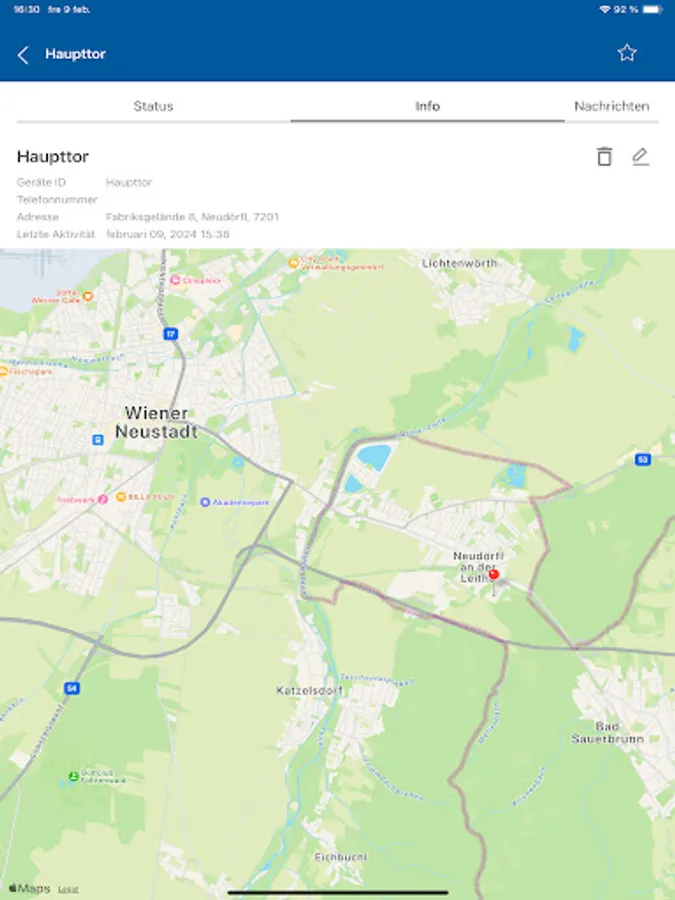Select the Cineplexx marker on the map
Screen dimensions: 675x900
click(175, 280)
